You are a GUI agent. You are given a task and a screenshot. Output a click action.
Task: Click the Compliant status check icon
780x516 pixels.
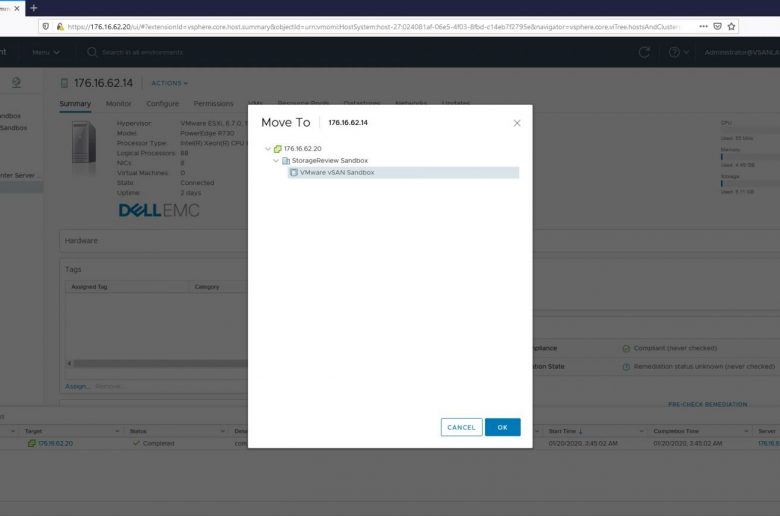click(626, 348)
